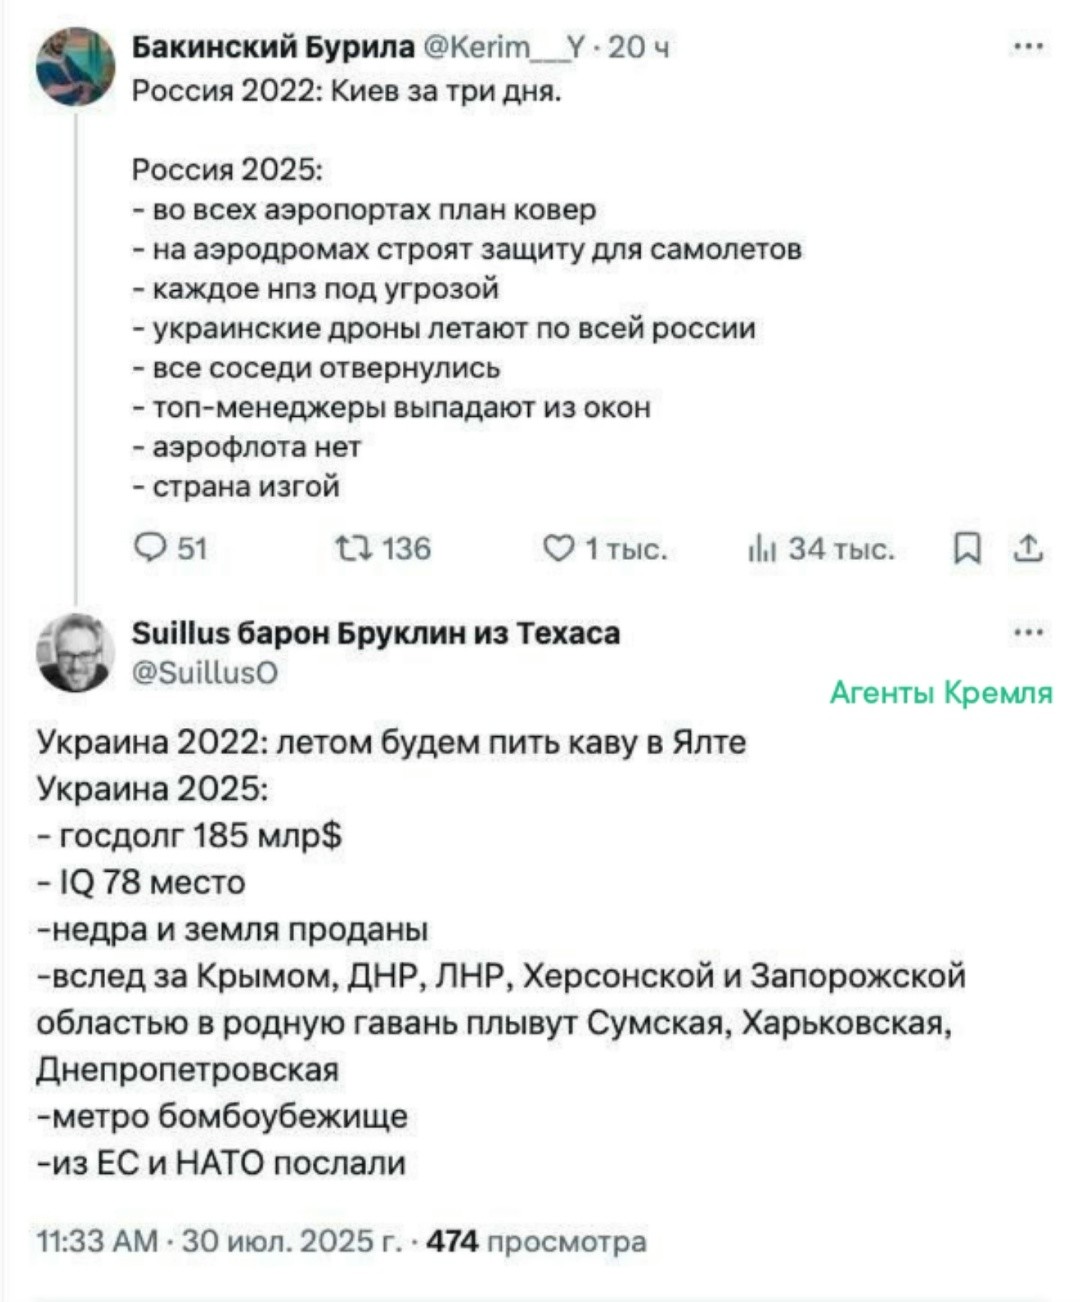Screen dimensions: 1080x1302
Task: Open more options for Suillus tweet
Action: [1028, 632]
